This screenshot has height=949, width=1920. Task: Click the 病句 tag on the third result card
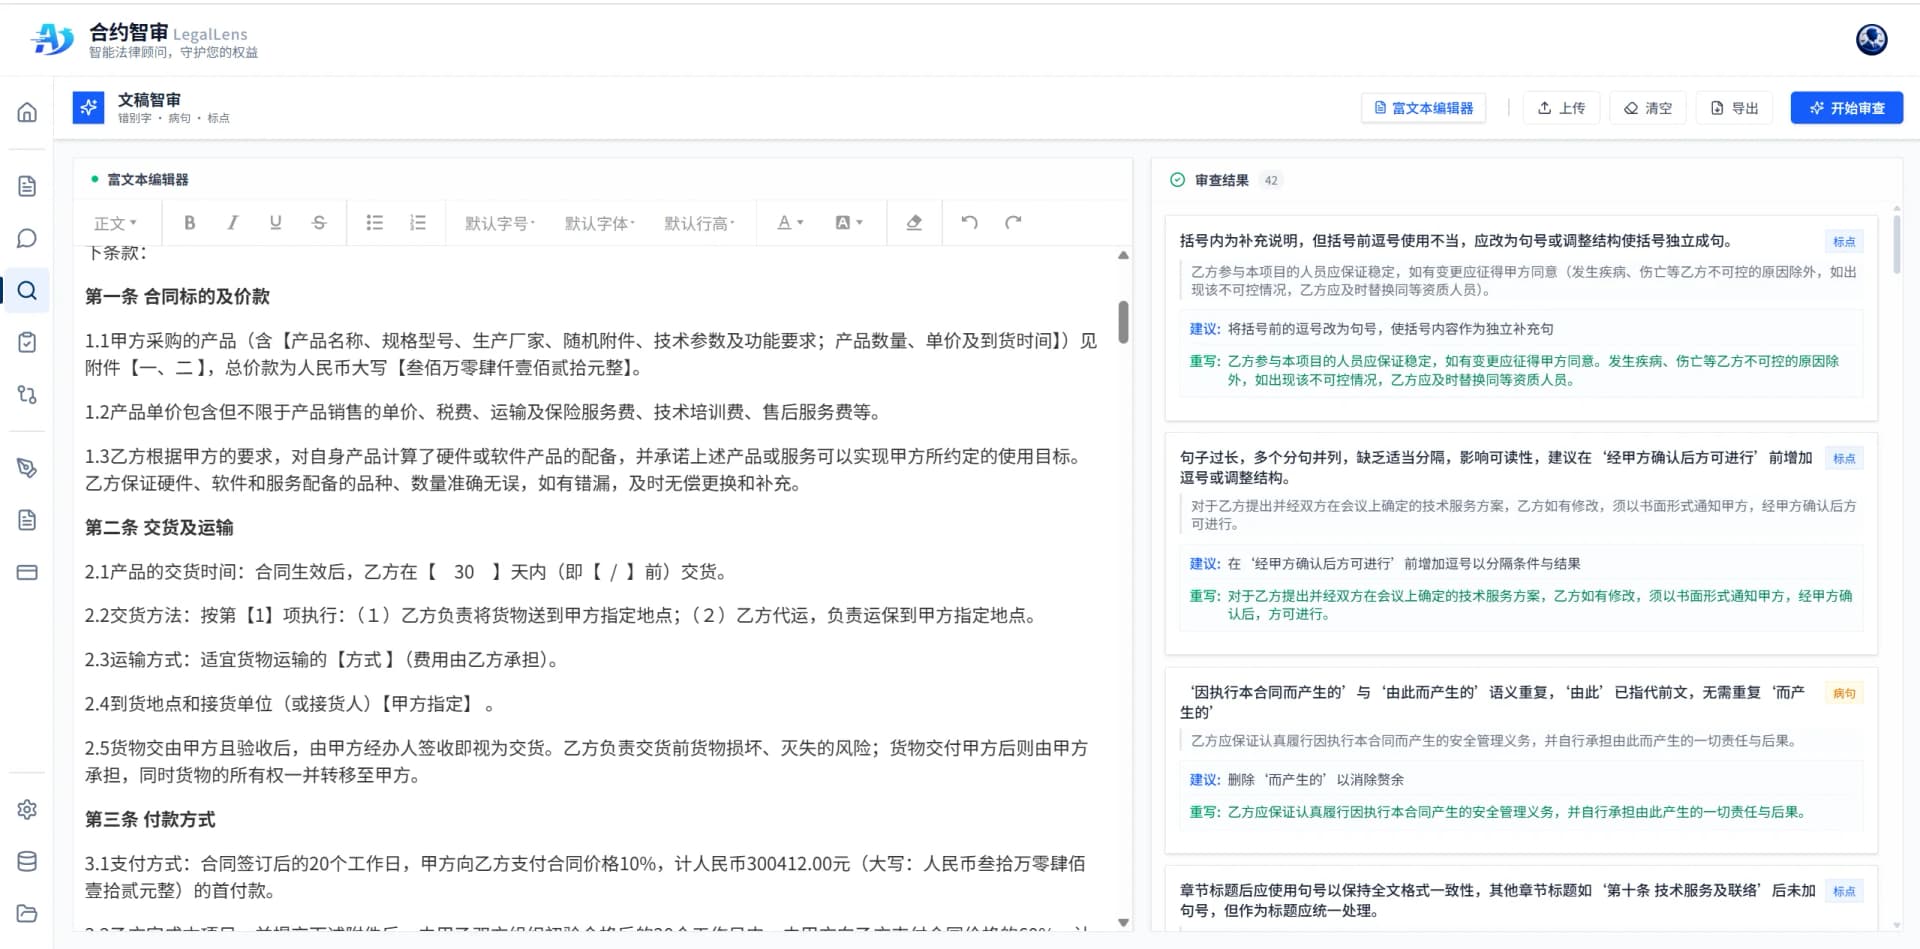(x=1844, y=693)
